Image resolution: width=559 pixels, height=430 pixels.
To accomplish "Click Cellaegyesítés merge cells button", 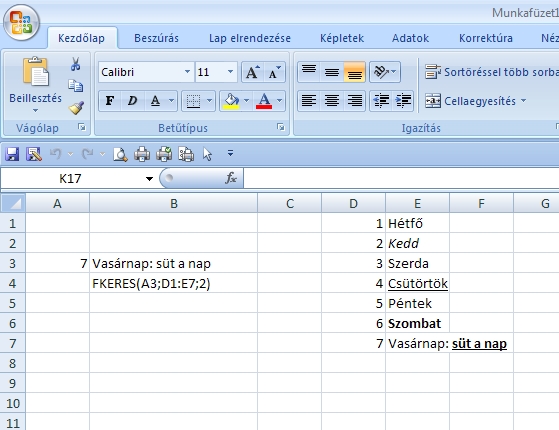I will coord(470,101).
